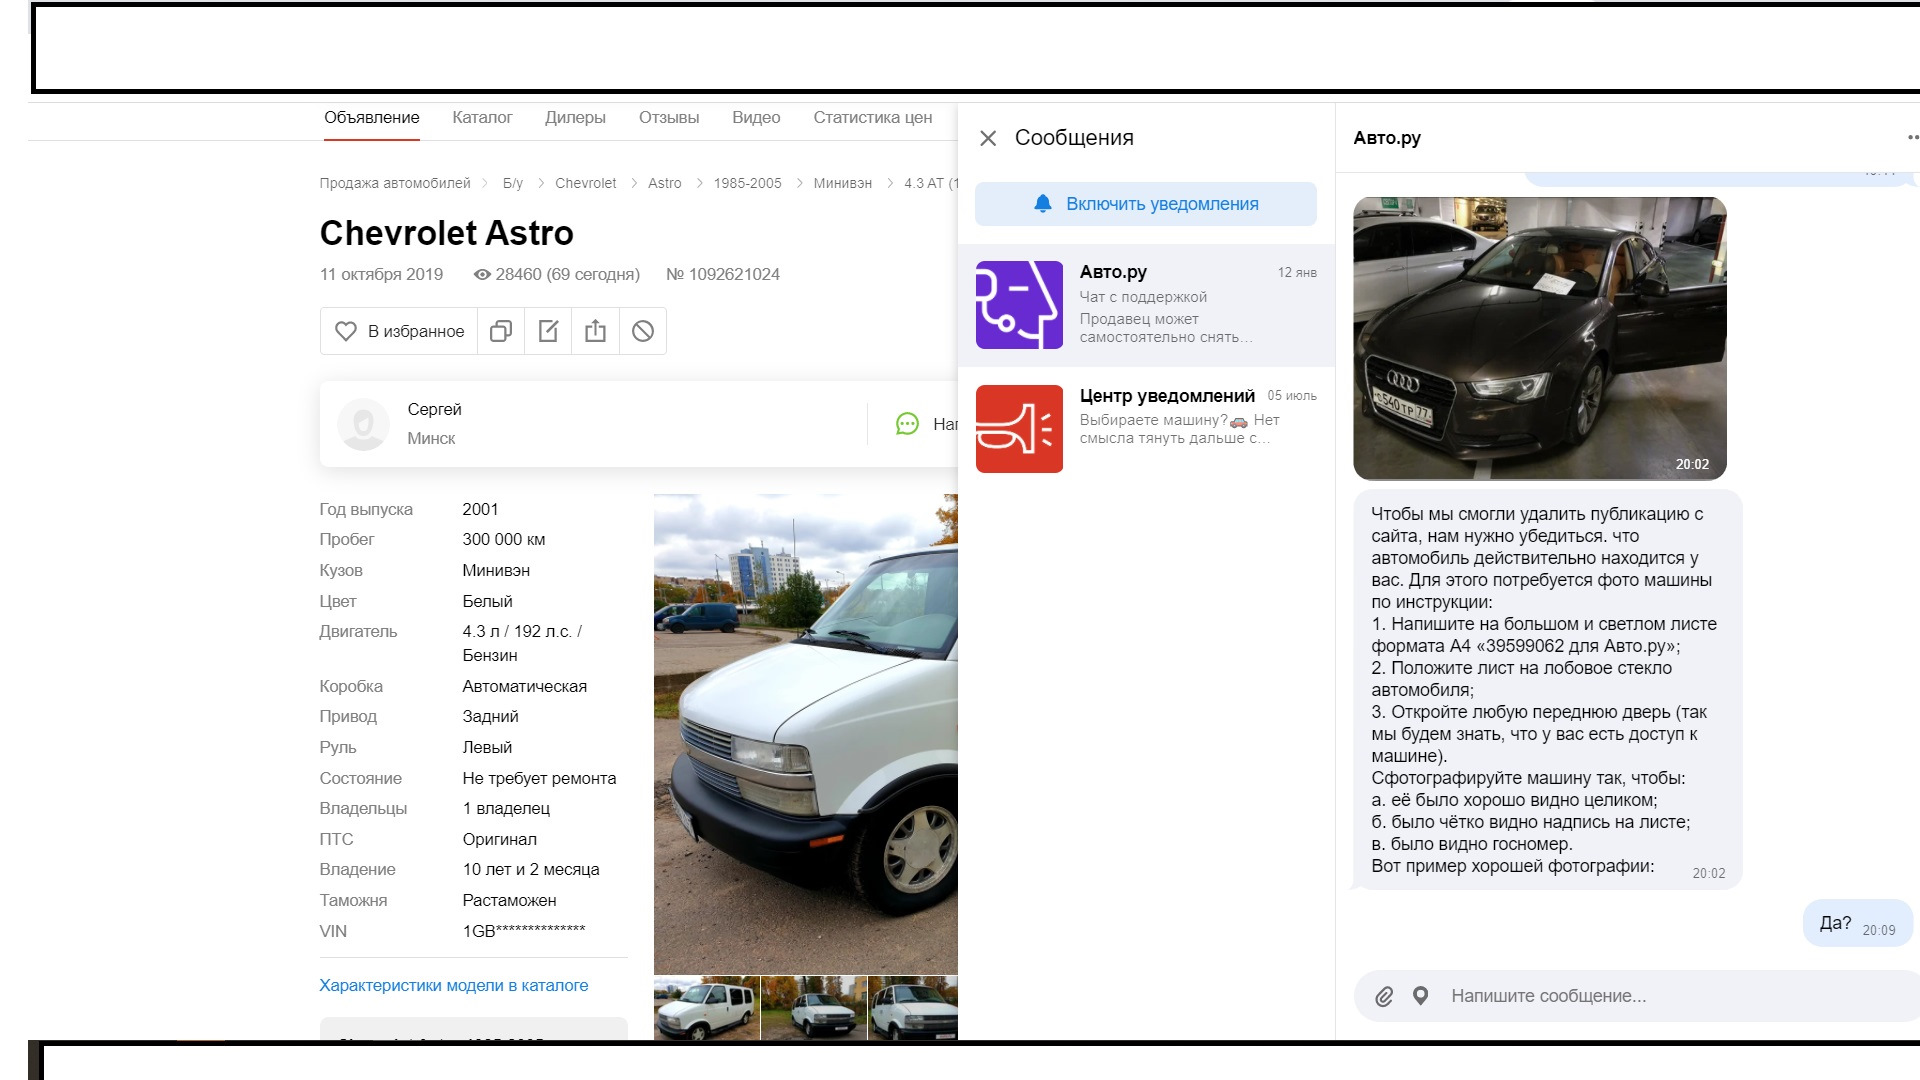Select the second van thumbnail below photo

(x=813, y=1008)
